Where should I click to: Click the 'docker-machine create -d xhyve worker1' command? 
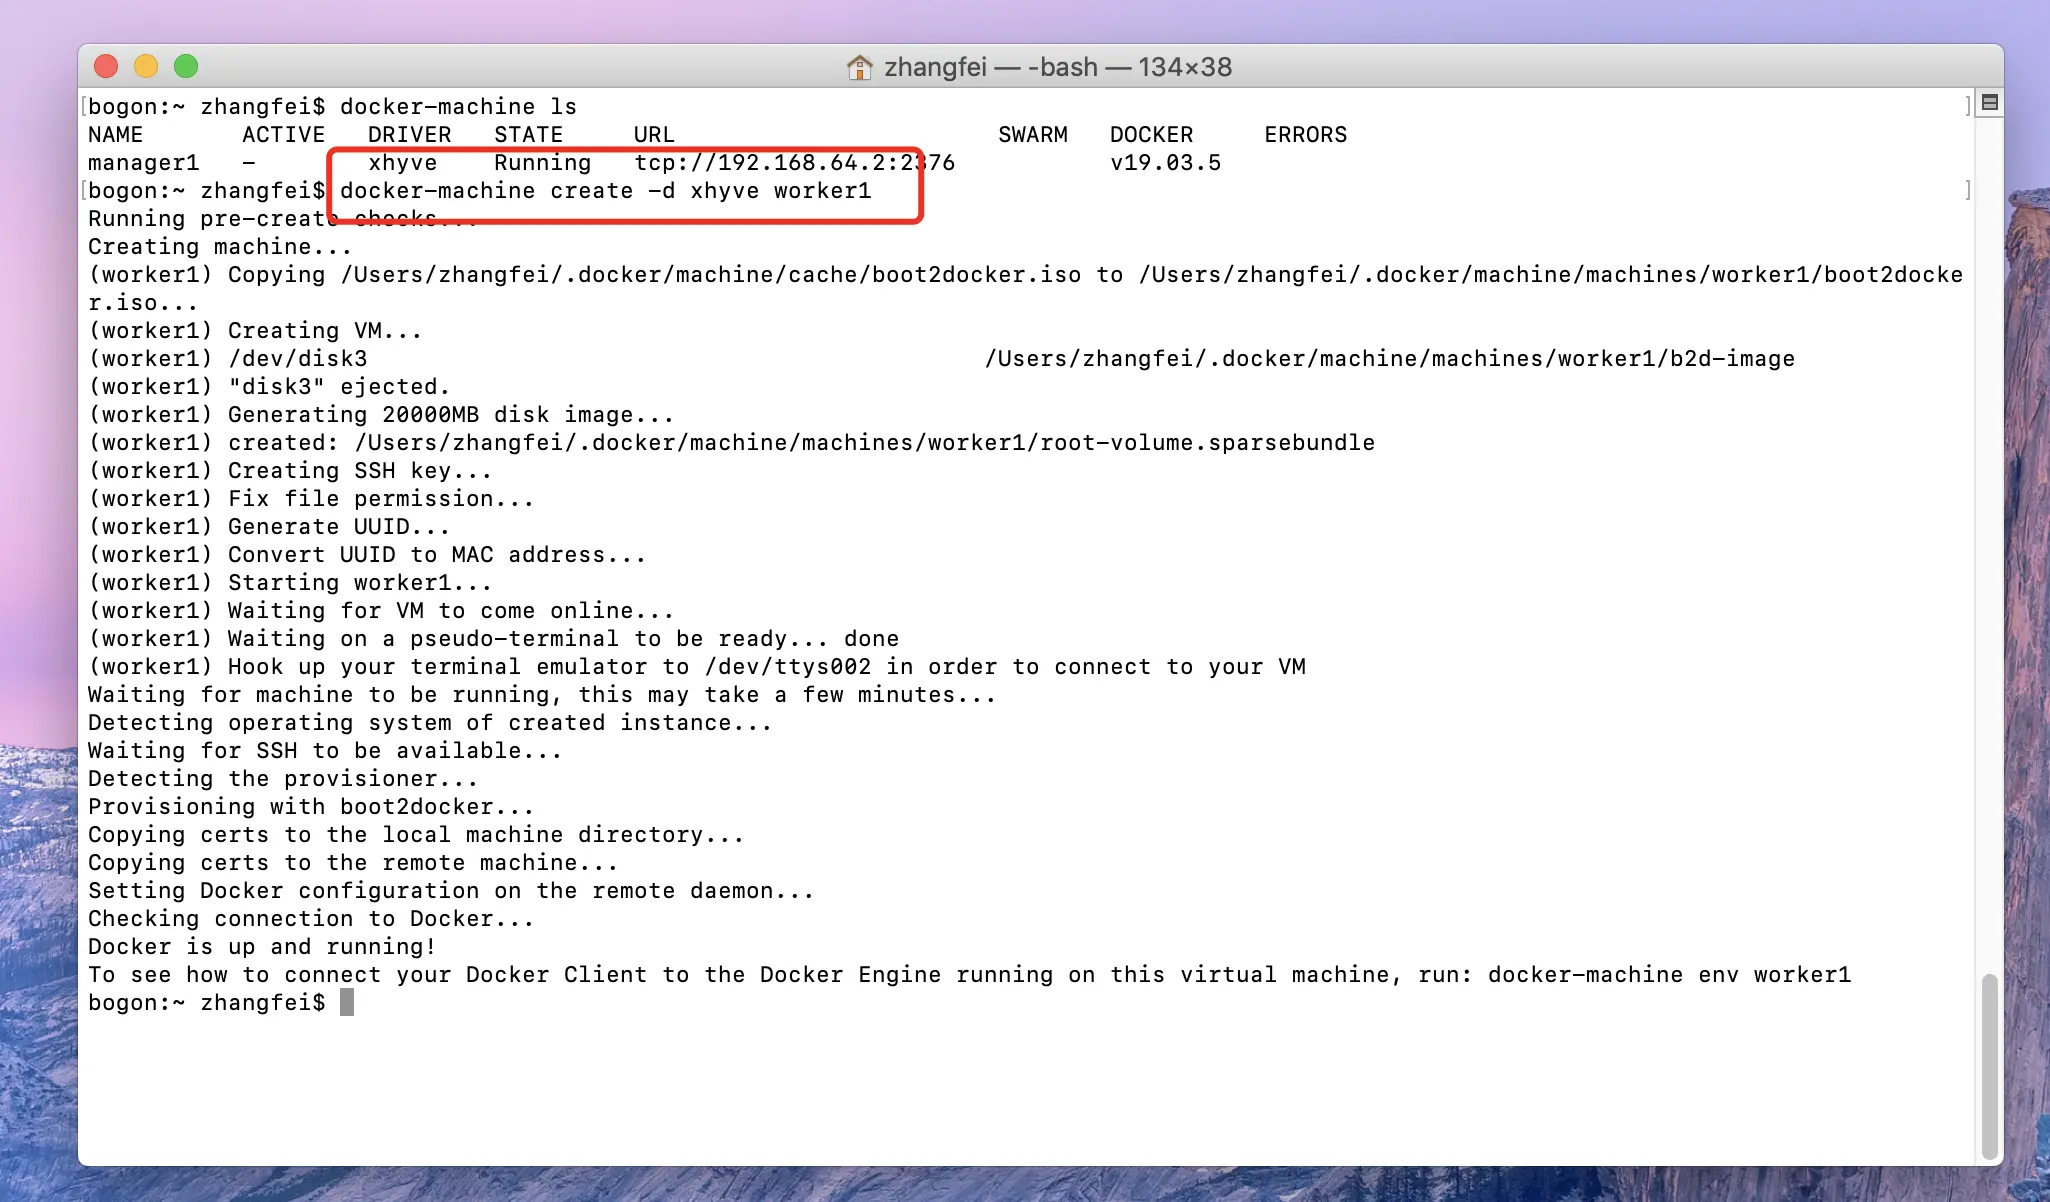click(x=605, y=190)
